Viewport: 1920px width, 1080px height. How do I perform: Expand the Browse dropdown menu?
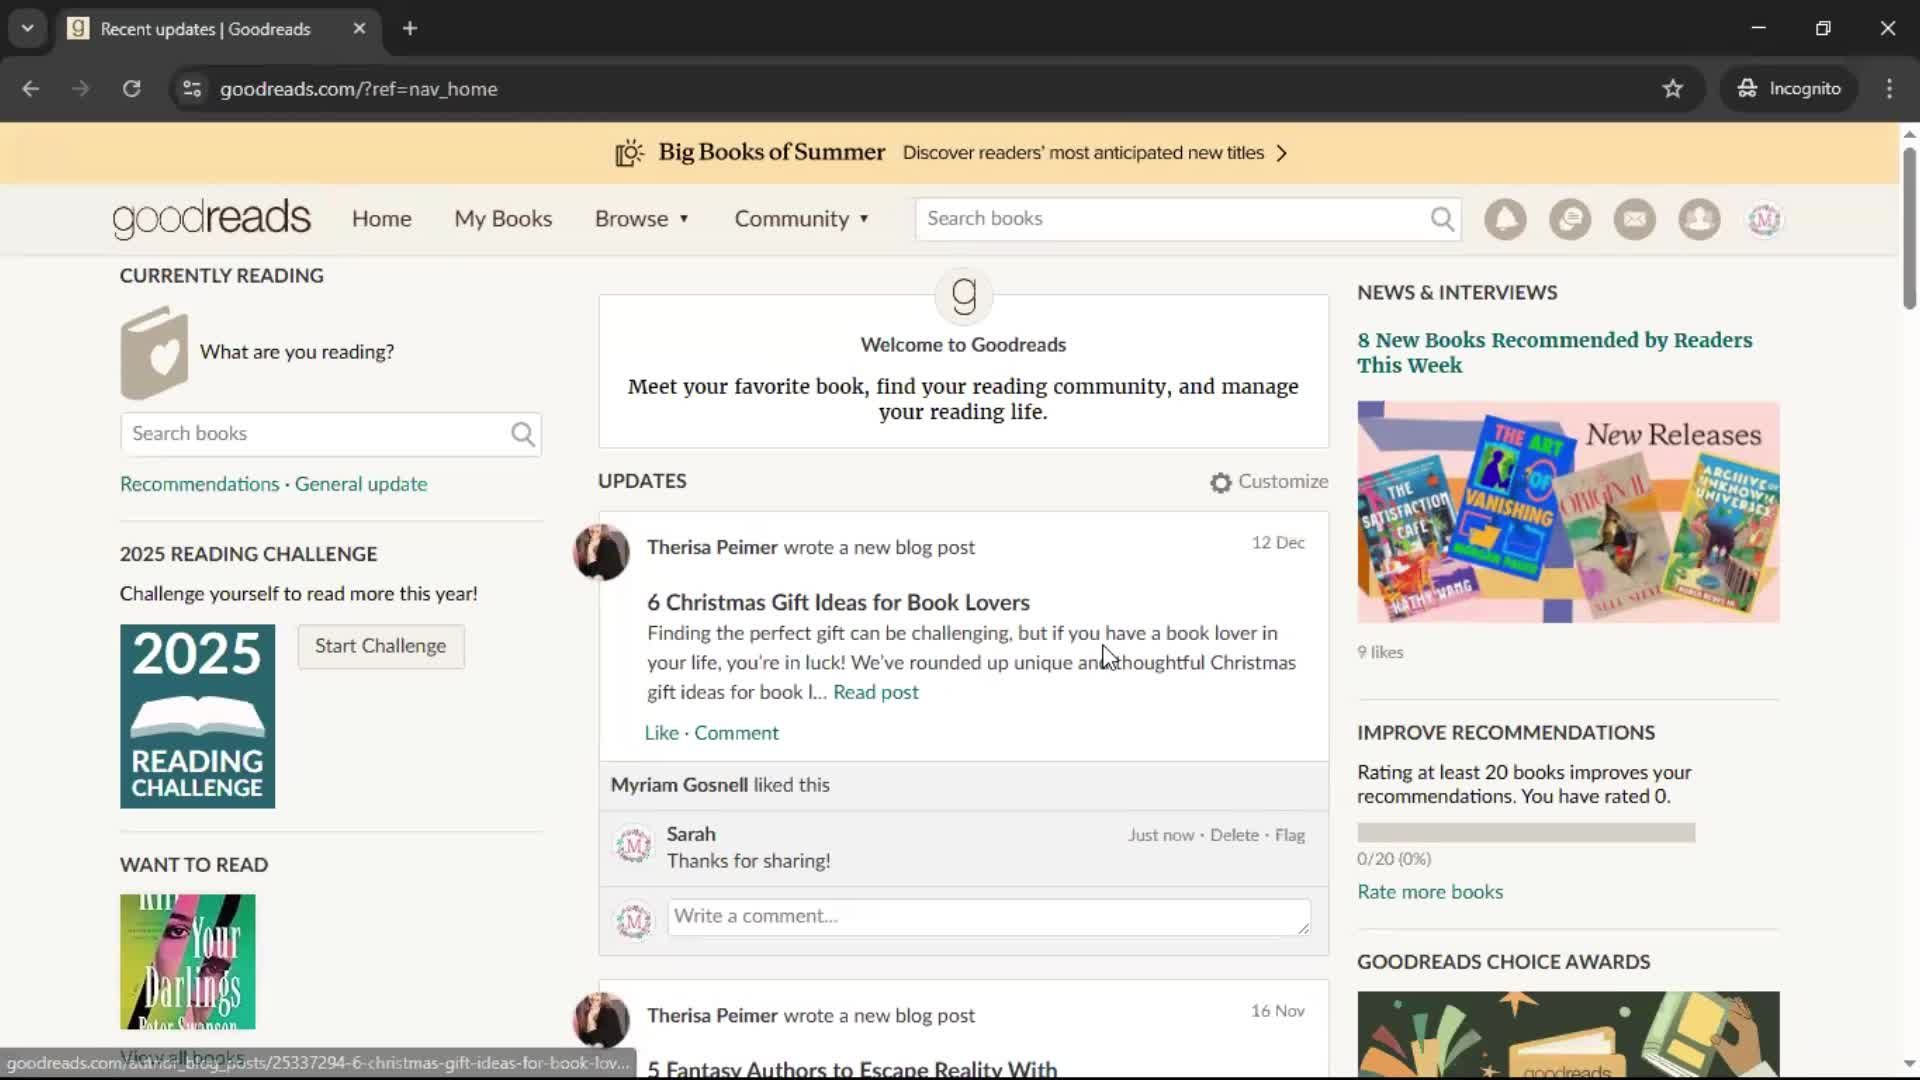pyautogui.click(x=642, y=219)
